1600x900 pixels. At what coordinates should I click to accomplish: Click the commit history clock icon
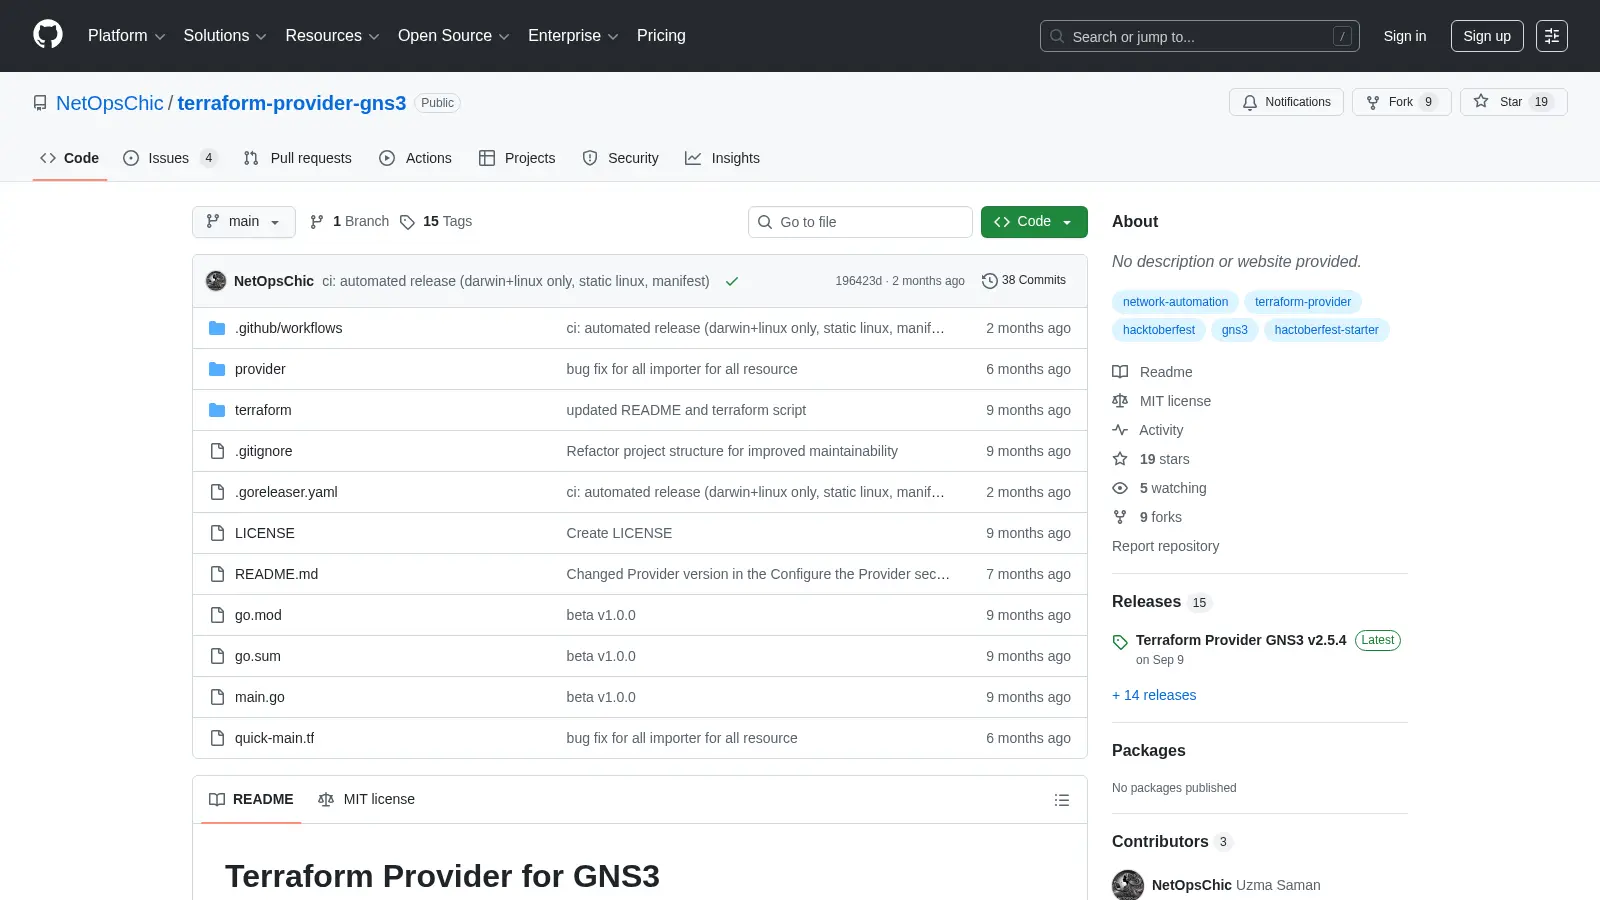990,281
